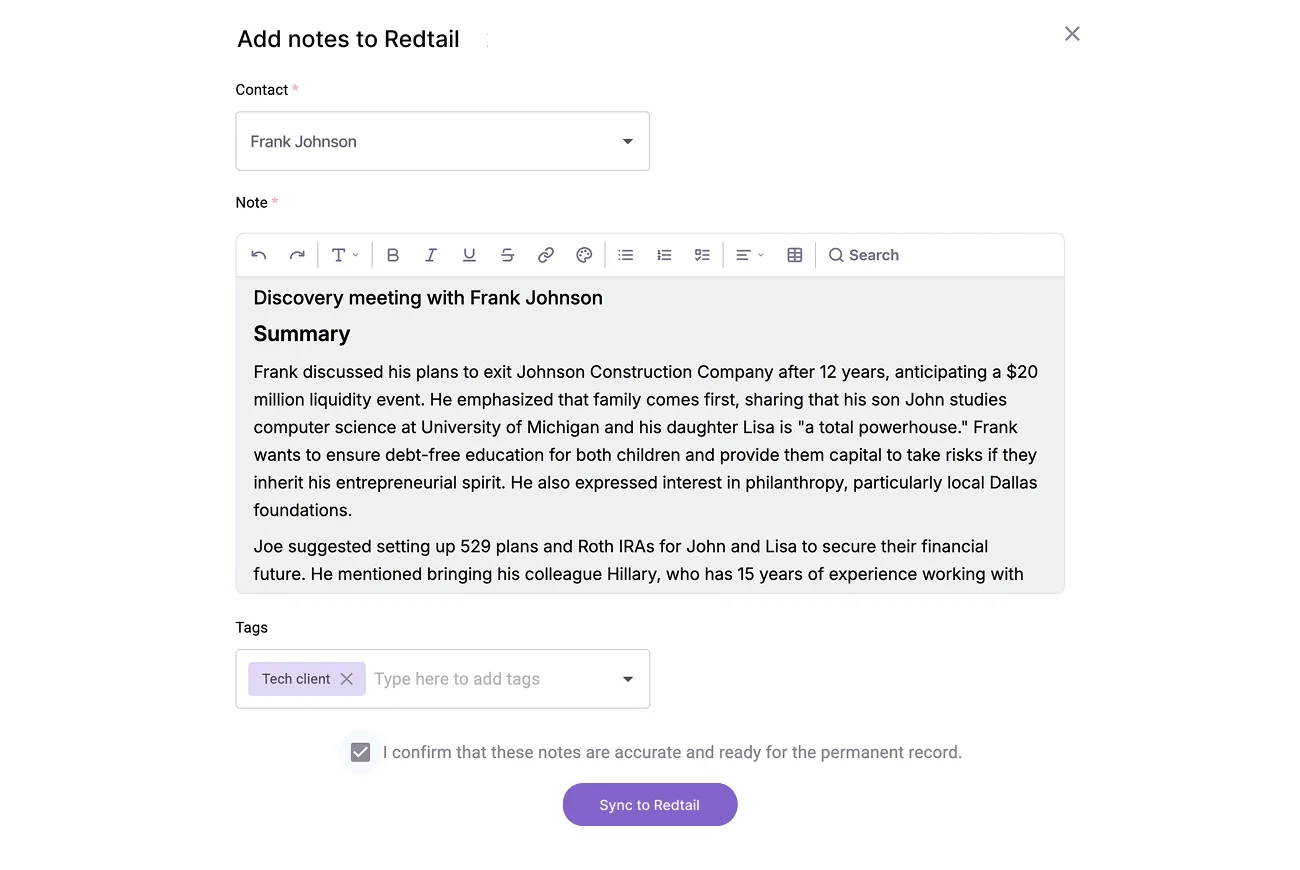This screenshot has width=1300, height=870.
Task: Open the text color palette
Action: 584,255
